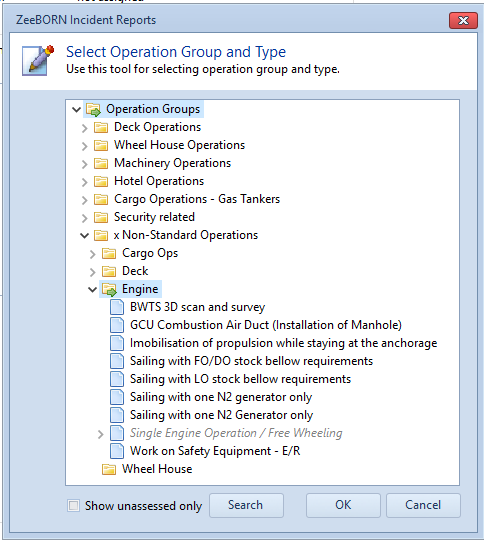The height and width of the screenshot is (542, 484).
Task: Click the Engine open folder icon
Action: click(110, 289)
